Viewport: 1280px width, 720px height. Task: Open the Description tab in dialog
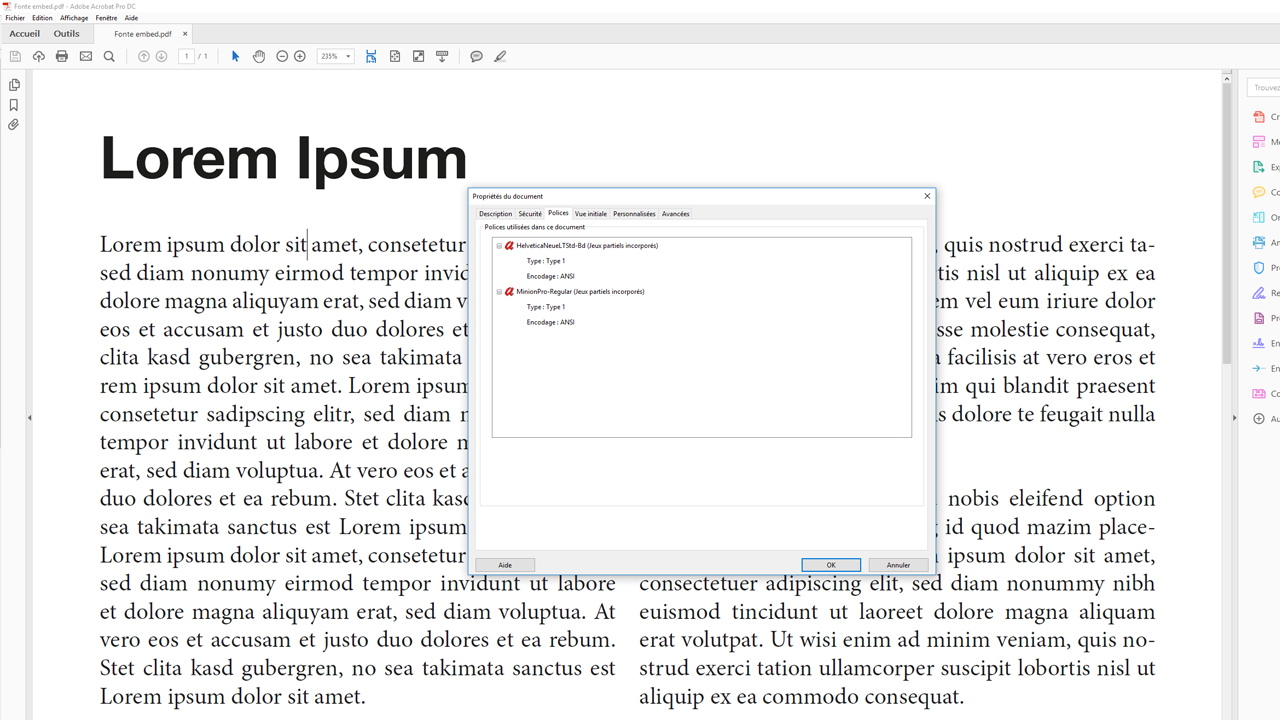pyautogui.click(x=495, y=214)
